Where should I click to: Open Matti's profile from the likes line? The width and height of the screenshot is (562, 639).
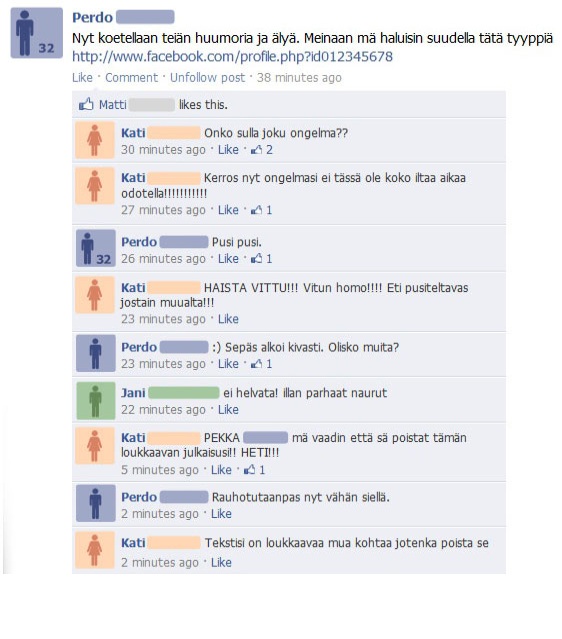112,105
